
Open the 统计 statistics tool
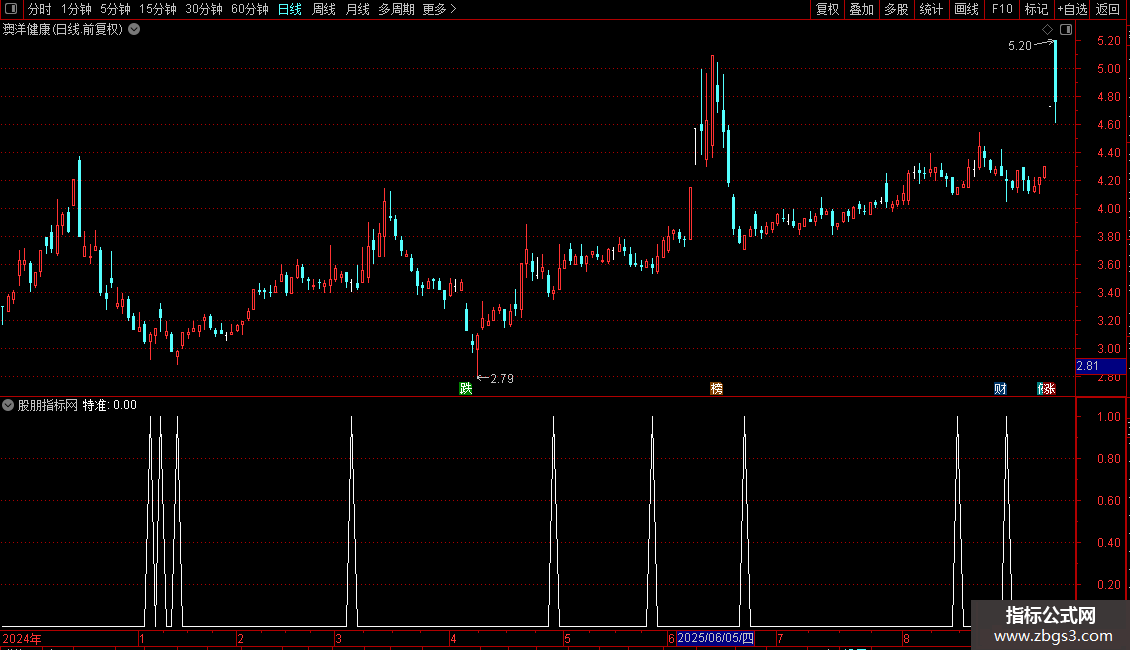tap(931, 9)
